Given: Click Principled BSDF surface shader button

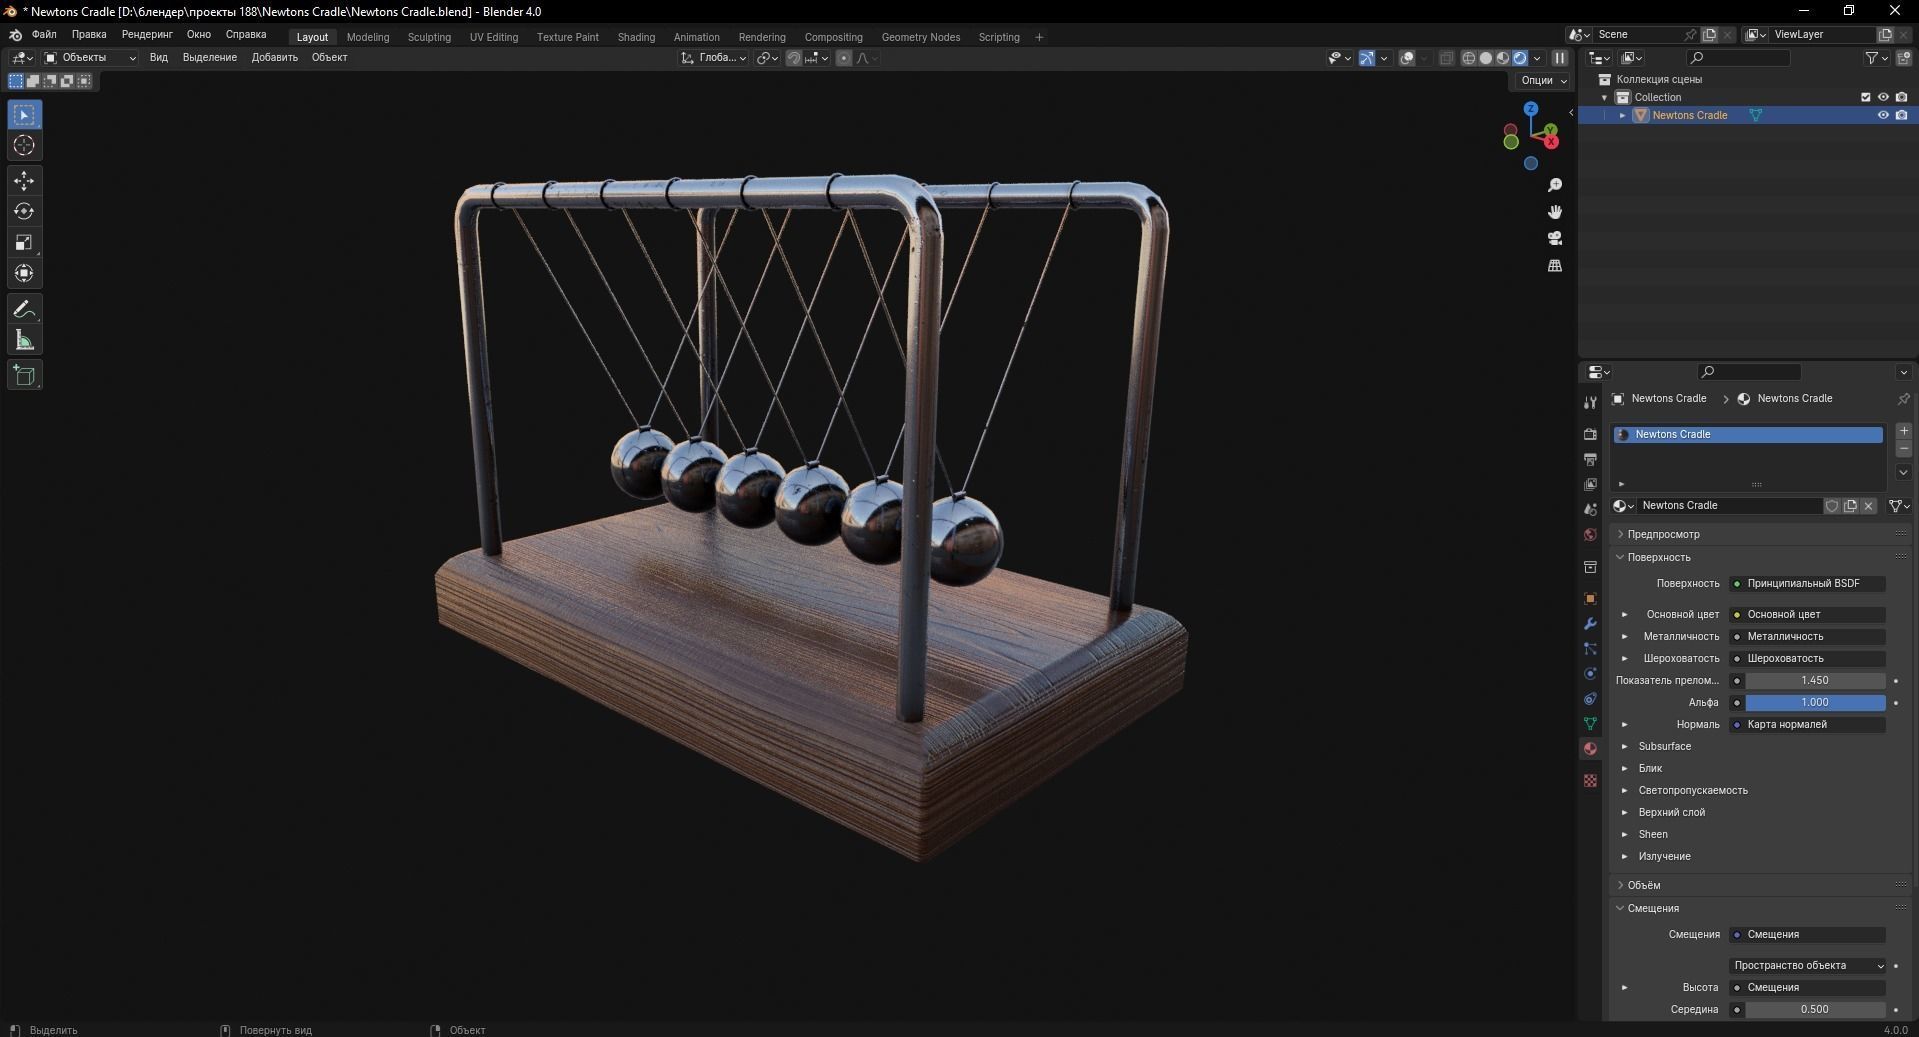Looking at the screenshot, I should coord(1808,583).
